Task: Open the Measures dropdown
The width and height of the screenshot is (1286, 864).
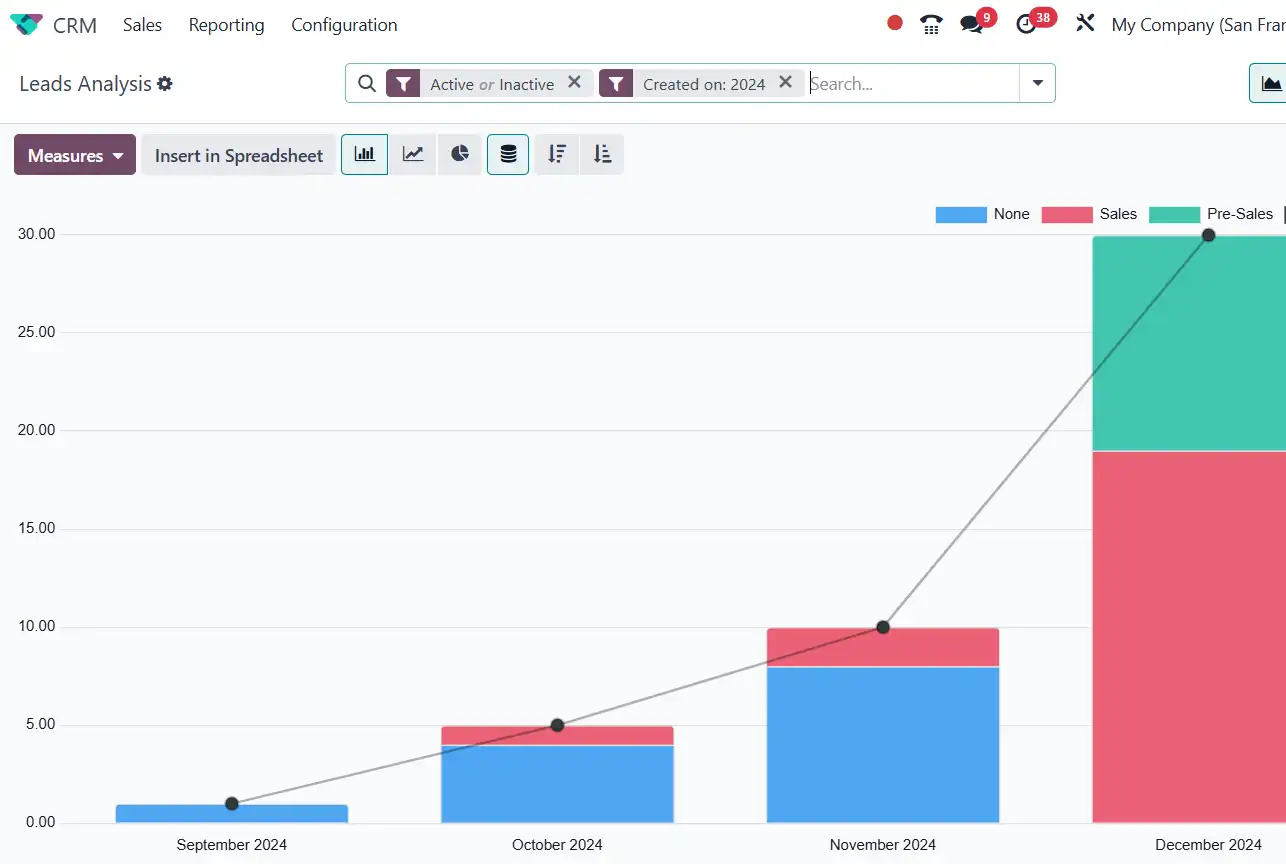Action: [75, 155]
